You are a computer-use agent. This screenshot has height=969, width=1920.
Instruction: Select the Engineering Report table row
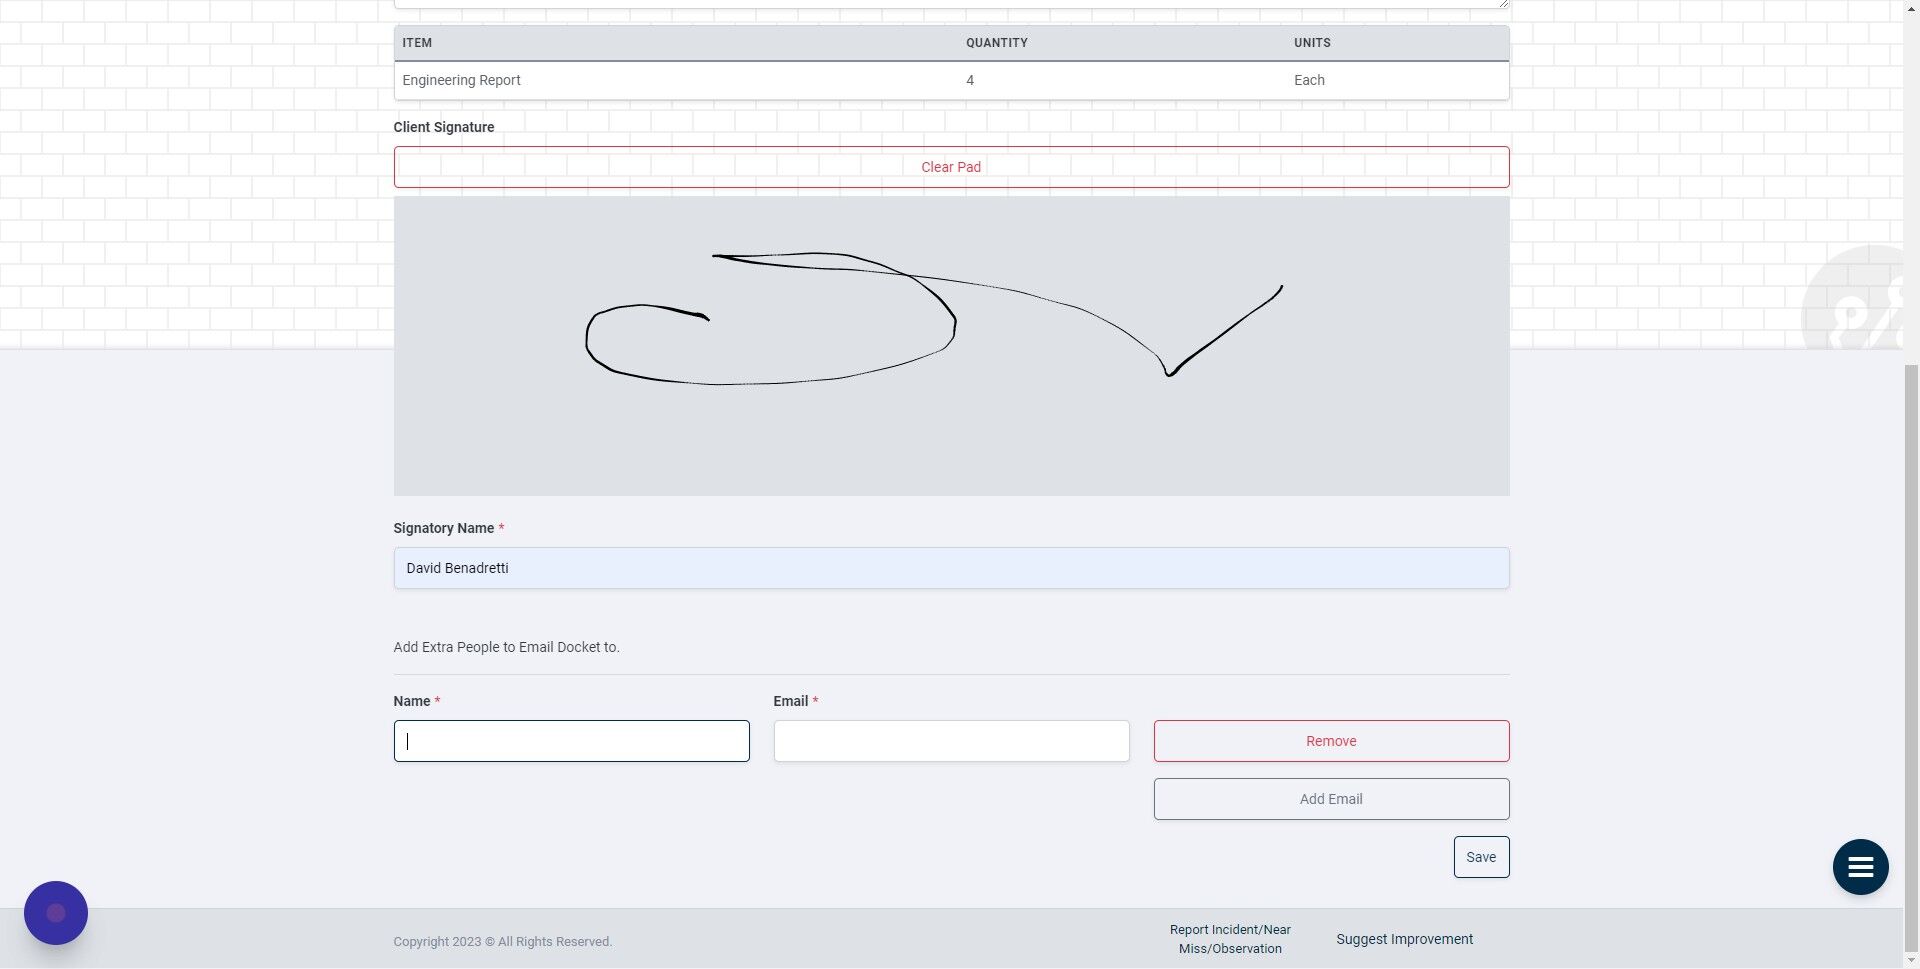(x=950, y=80)
